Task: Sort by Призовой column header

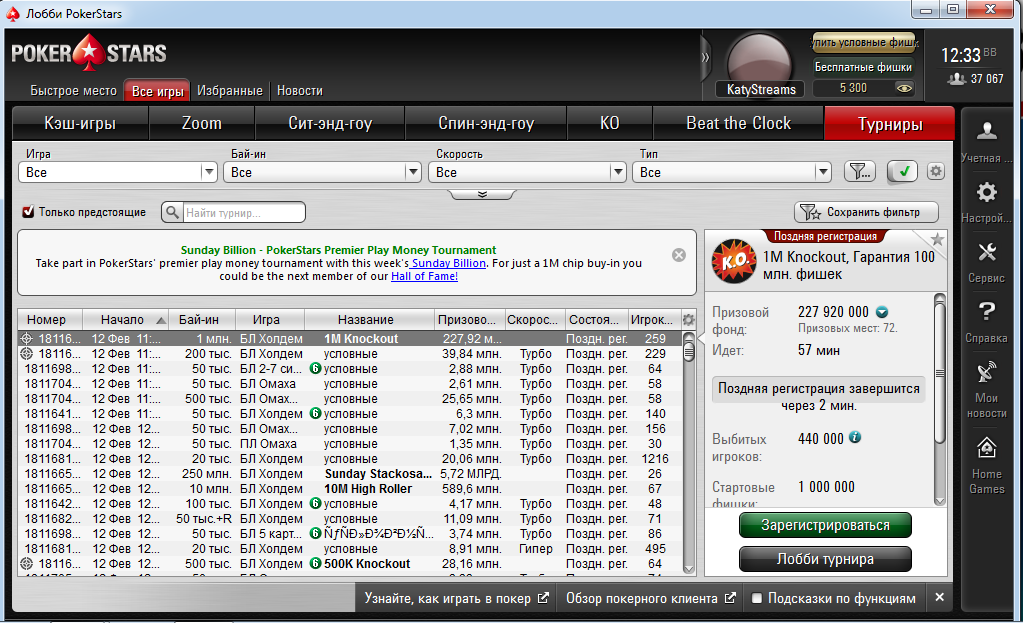Action: 467,320
